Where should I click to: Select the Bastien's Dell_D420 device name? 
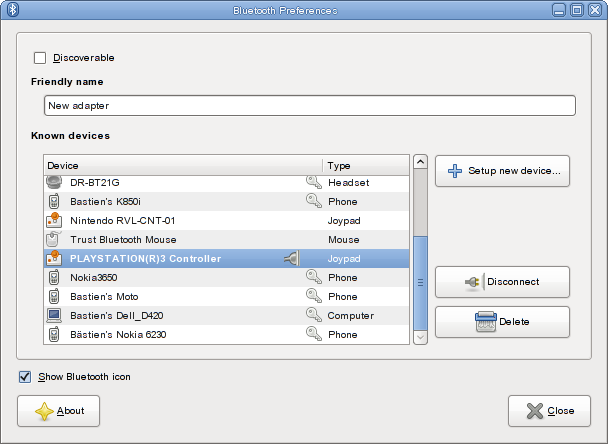117,316
